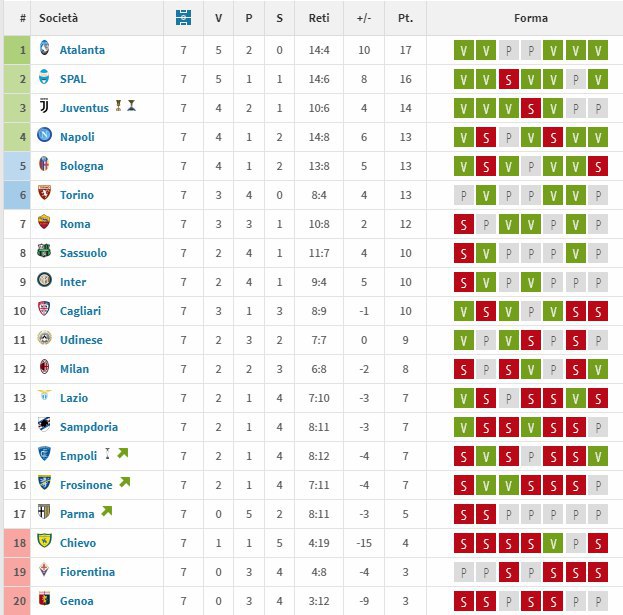Click the green promotion arrow beside Frosinone
The height and width of the screenshot is (615, 623).
tap(124, 483)
